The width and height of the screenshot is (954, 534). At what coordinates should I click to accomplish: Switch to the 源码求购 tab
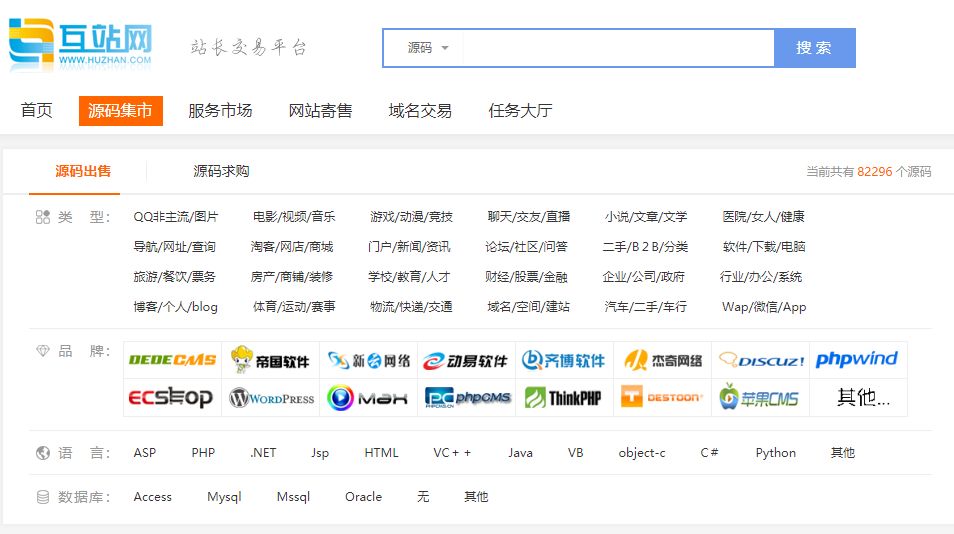click(221, 171)
